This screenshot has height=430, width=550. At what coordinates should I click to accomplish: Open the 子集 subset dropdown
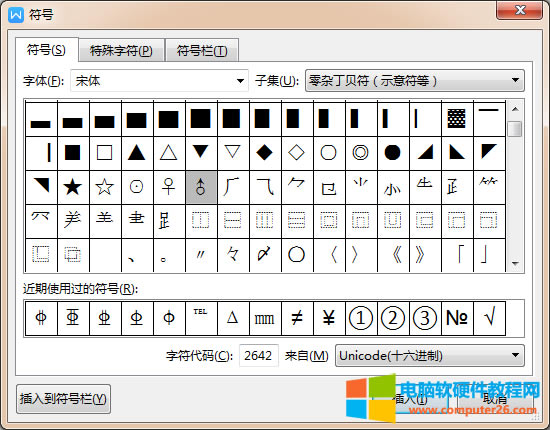pyautogui.click(x=415, y=81)
